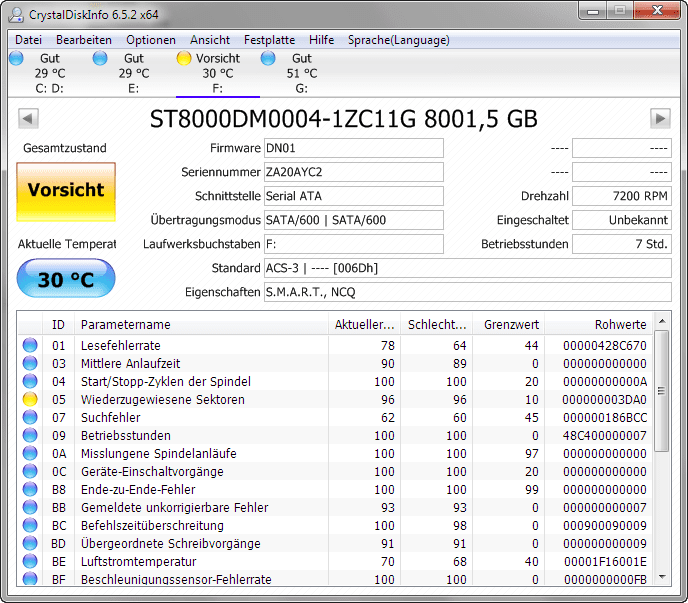Click yellow warning icon for Wiederzugewiesene Sektoren

coord(30,399)
